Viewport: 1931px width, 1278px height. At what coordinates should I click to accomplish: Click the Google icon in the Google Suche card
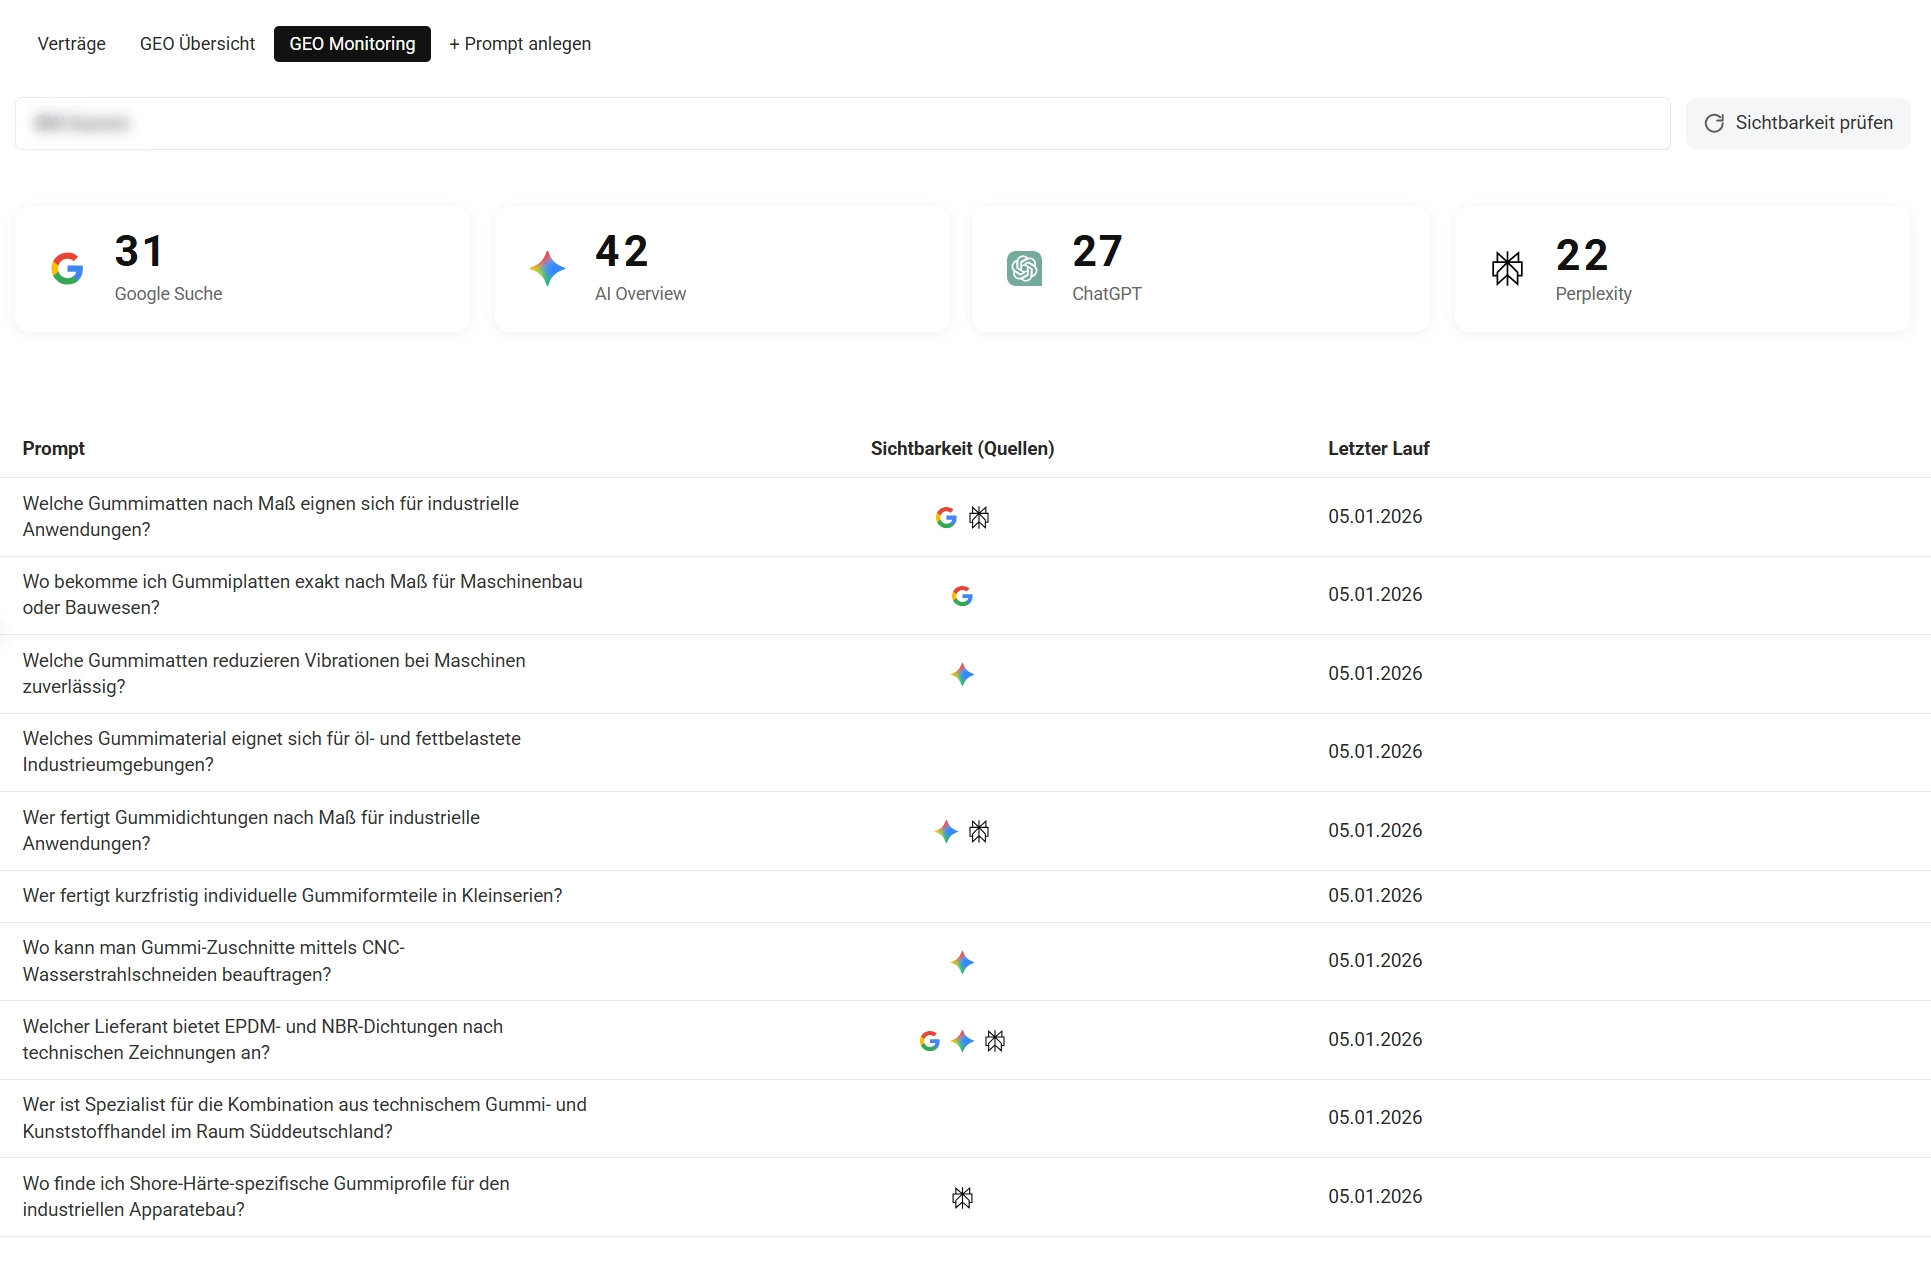67,268
